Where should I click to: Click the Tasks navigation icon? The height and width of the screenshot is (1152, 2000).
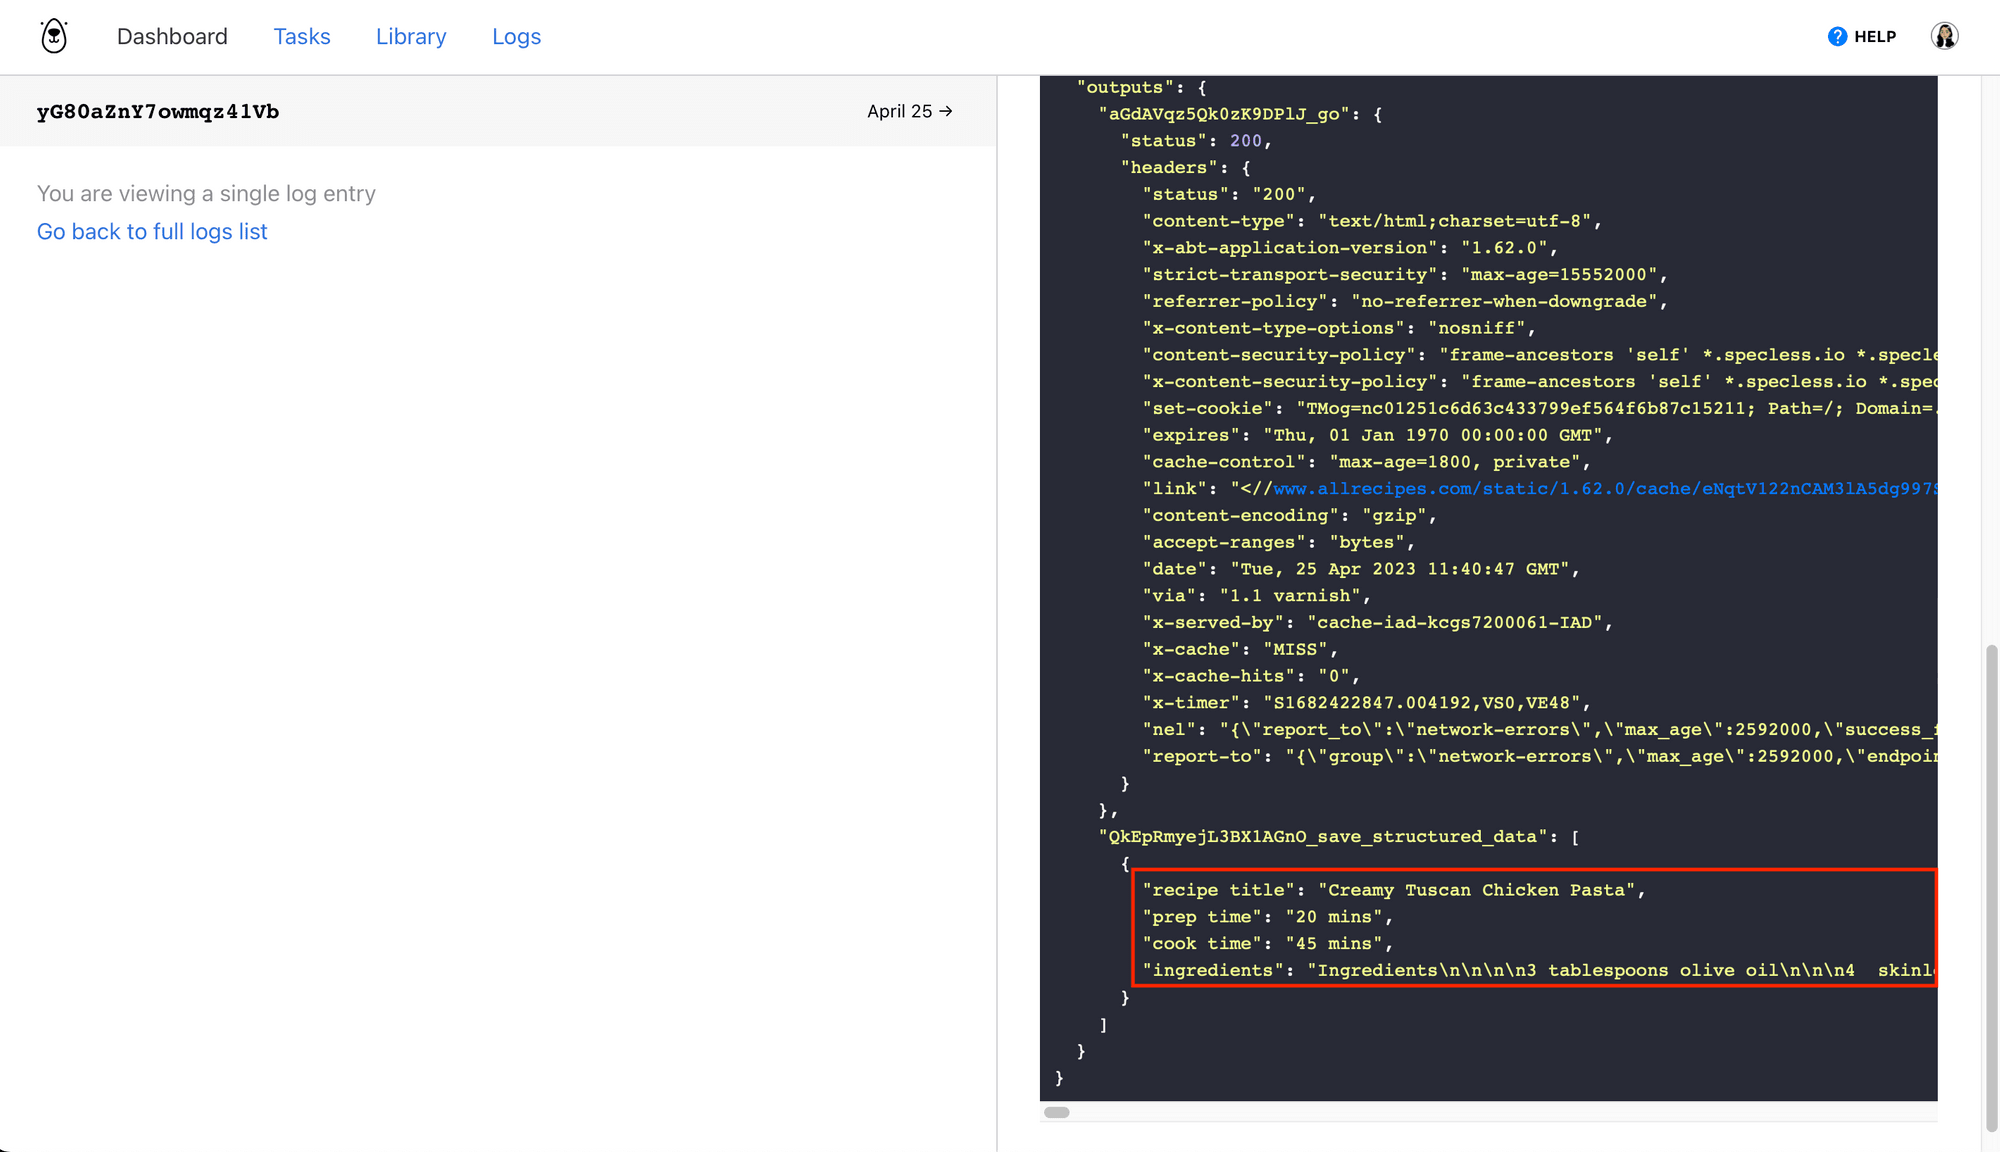click(x=301, y=37)
